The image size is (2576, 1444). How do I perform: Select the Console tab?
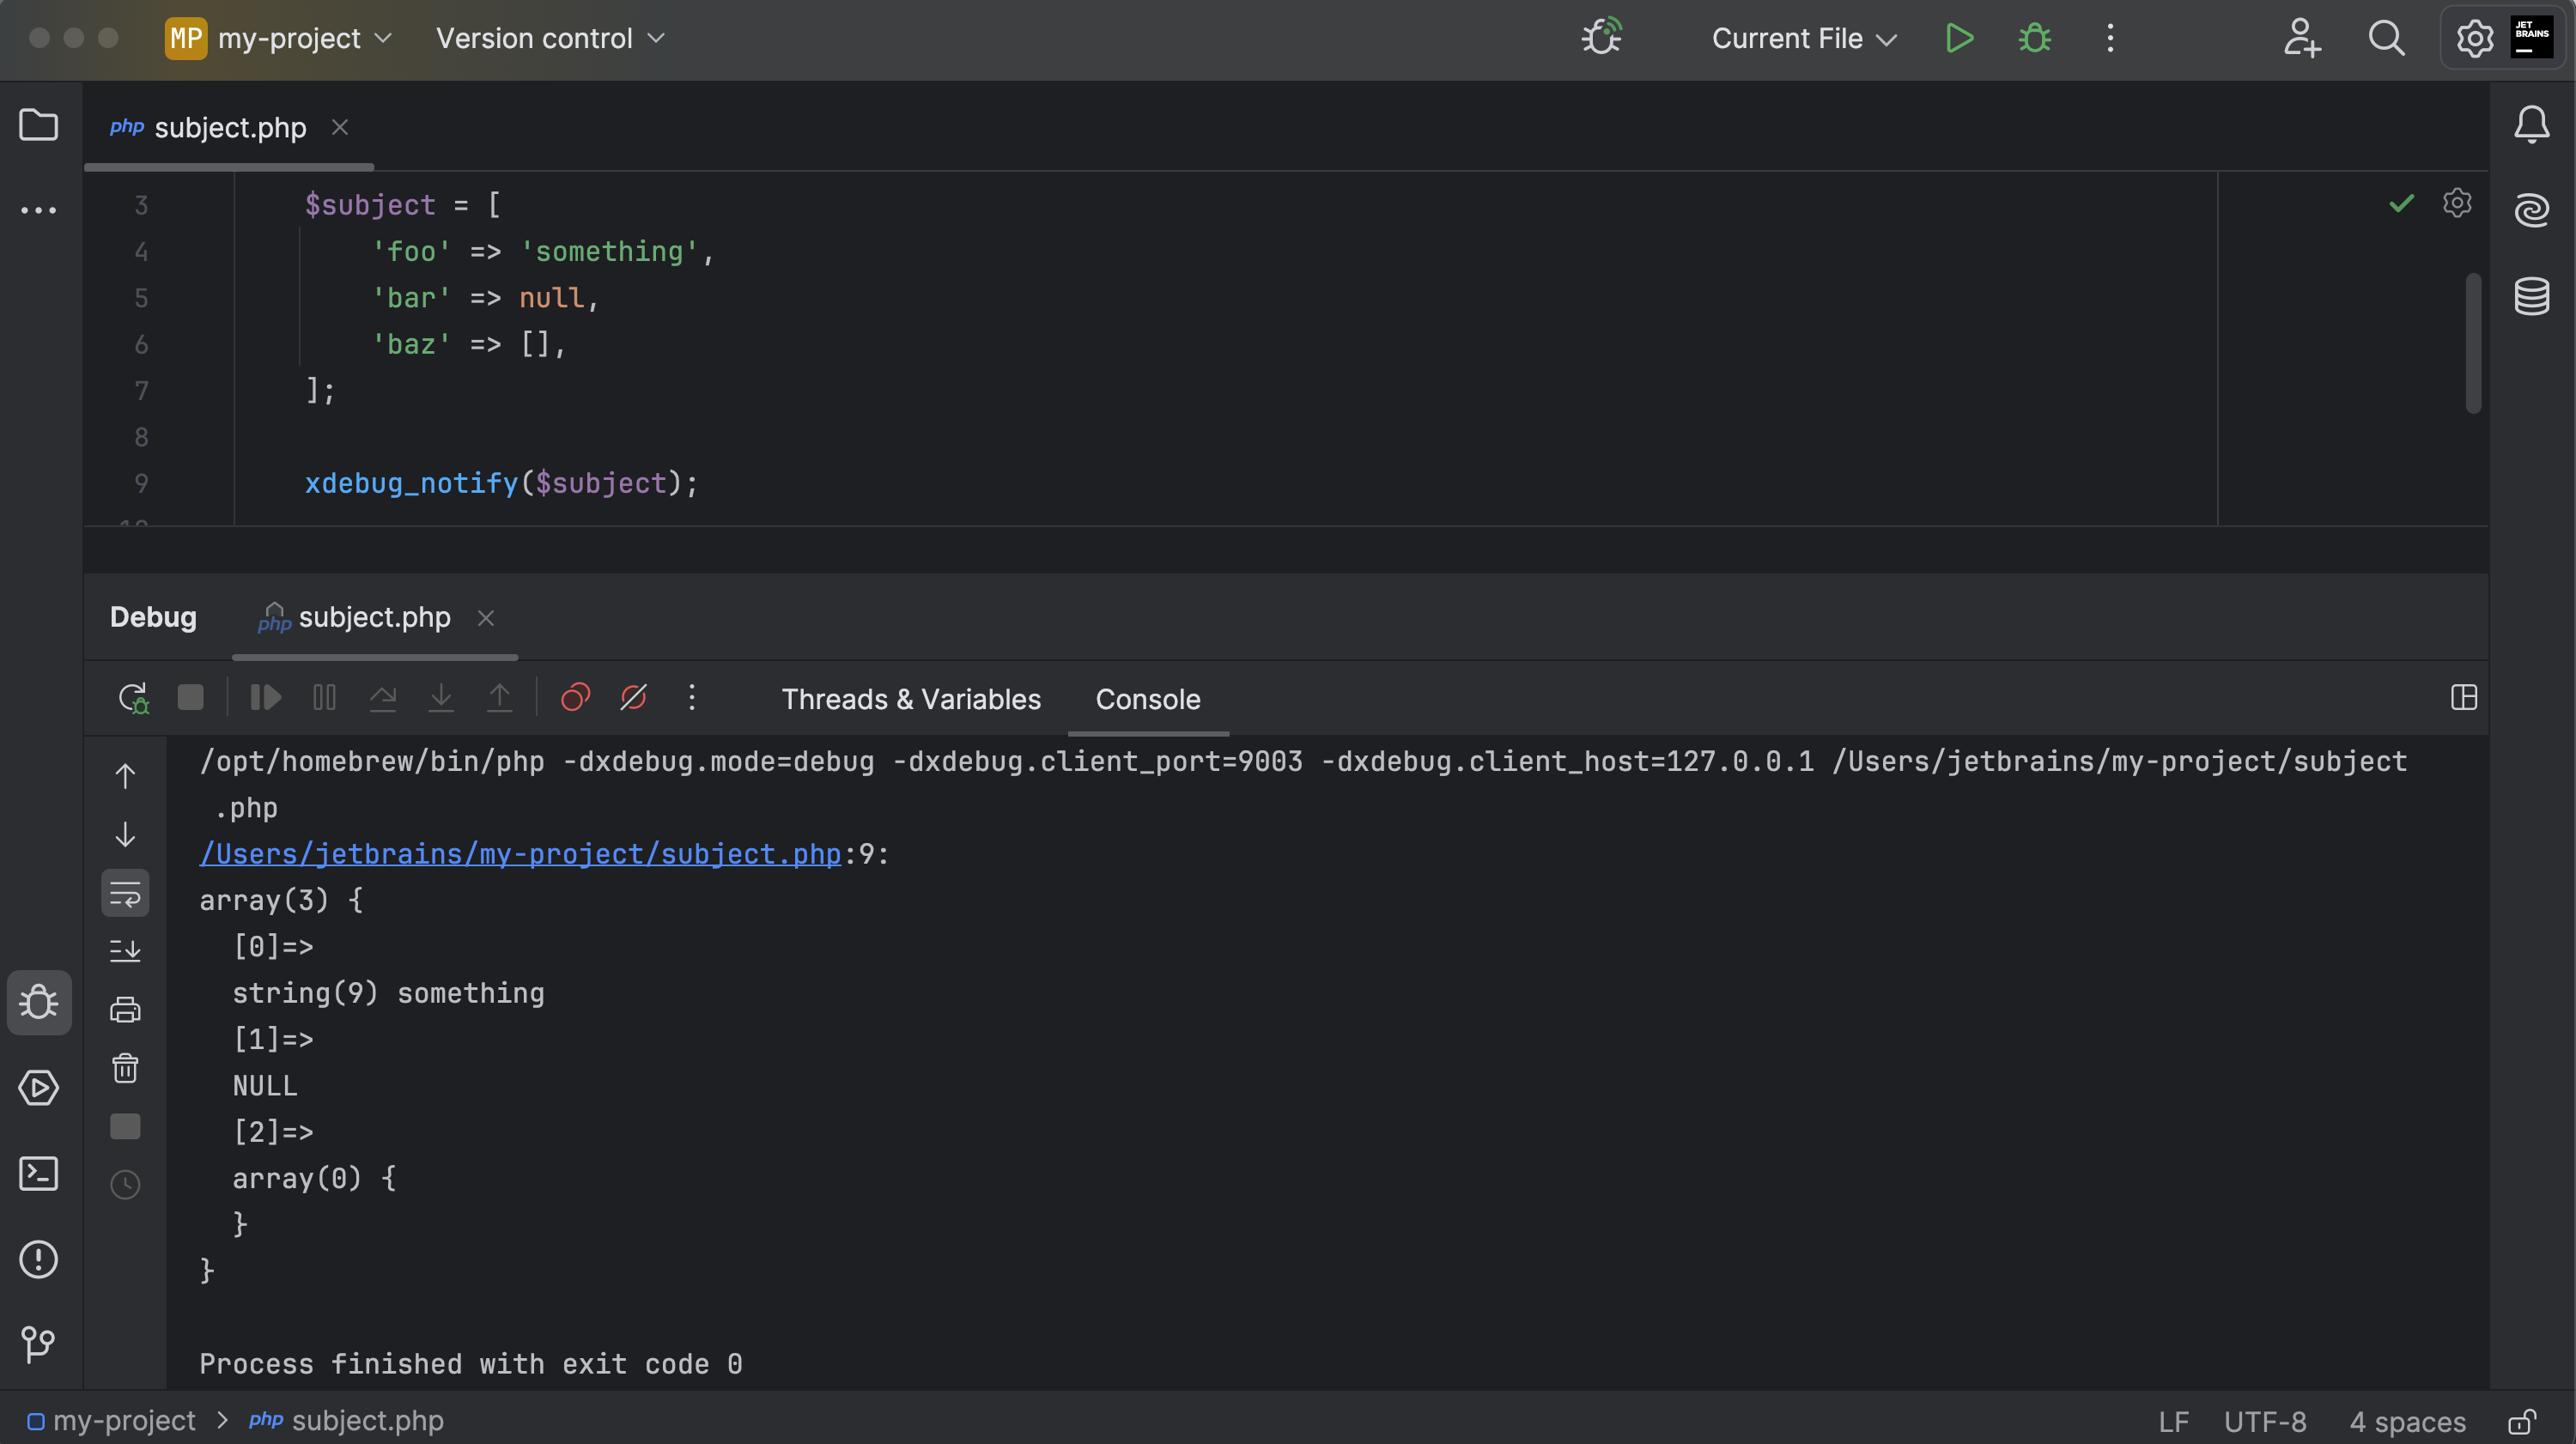coord(1147,699)
